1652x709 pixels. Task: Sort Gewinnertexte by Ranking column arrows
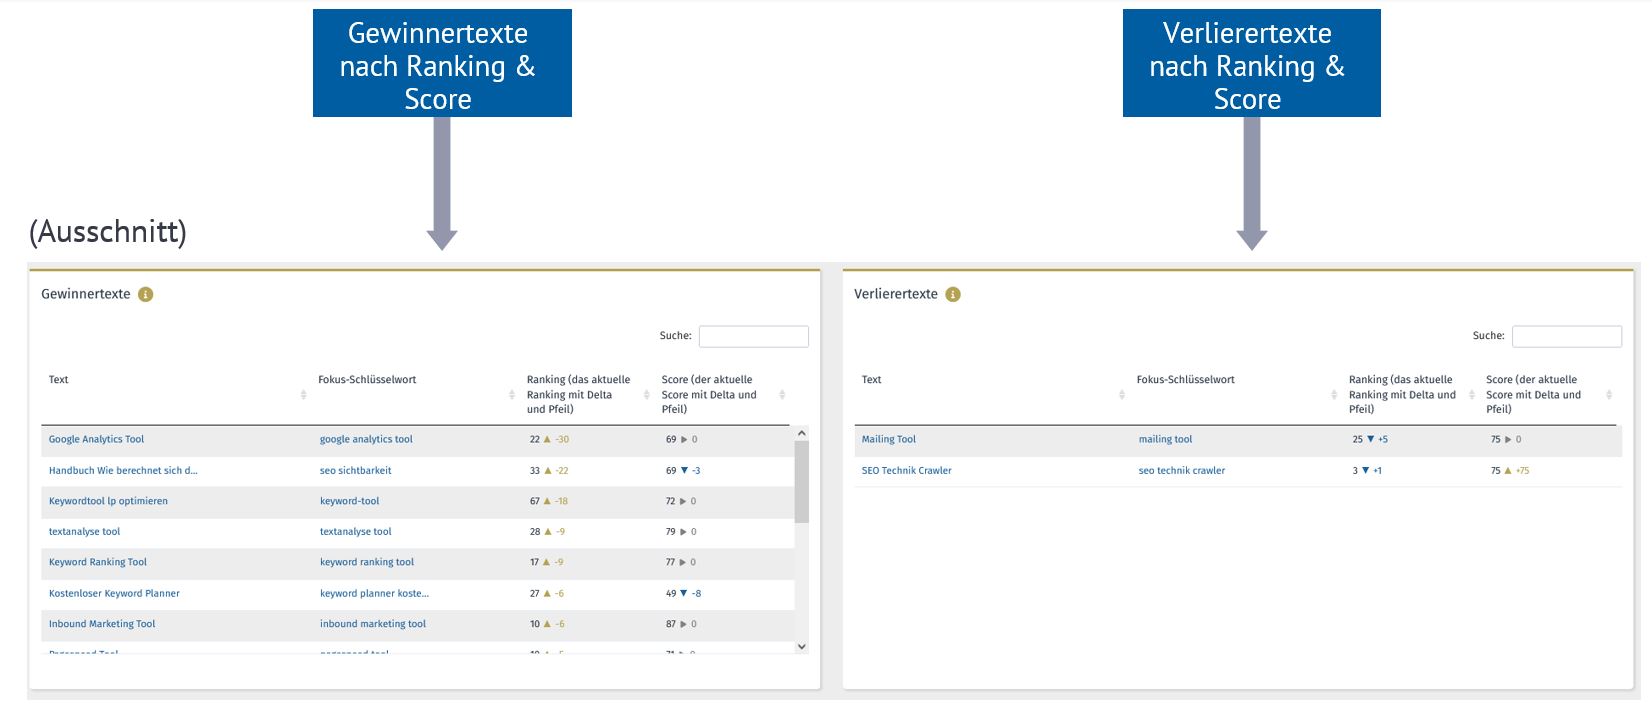(x=646, y=395)
